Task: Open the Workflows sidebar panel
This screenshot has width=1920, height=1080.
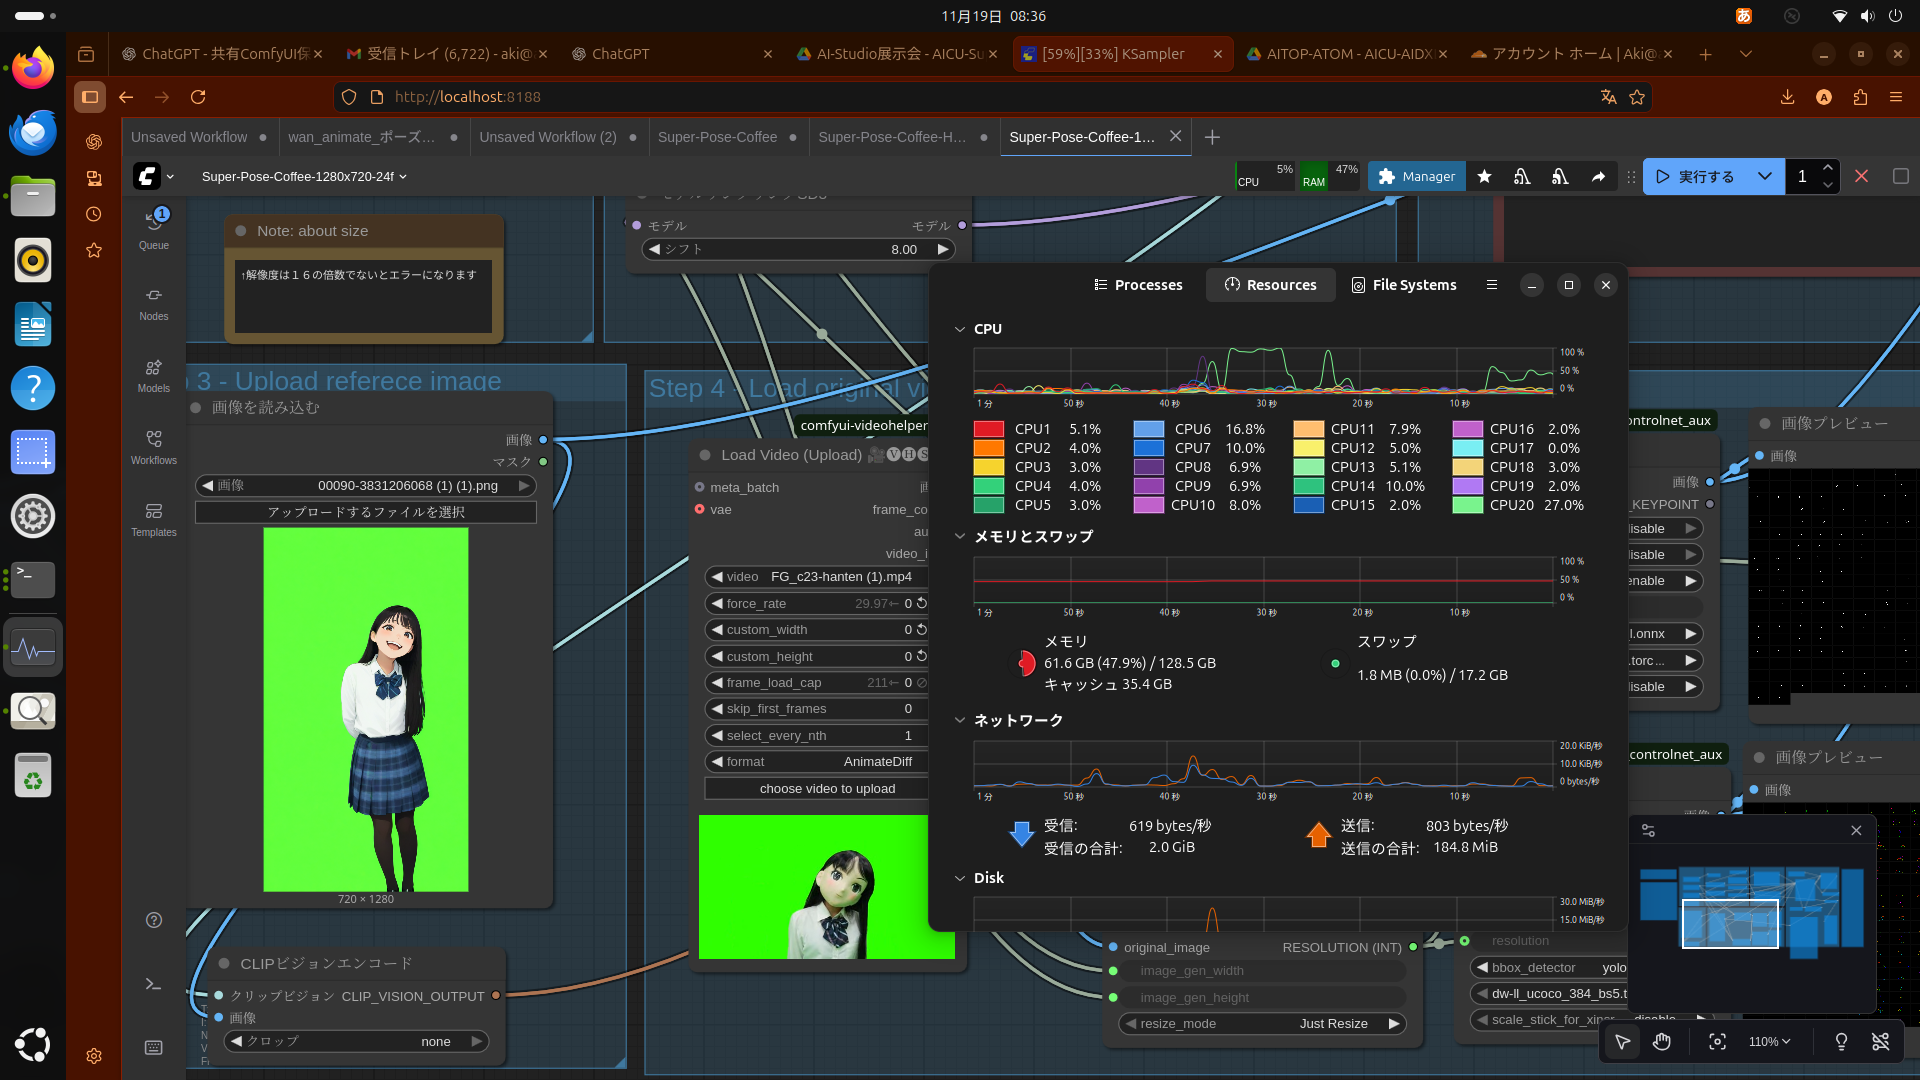Action: pyautogui.click(x=154, y=448)
